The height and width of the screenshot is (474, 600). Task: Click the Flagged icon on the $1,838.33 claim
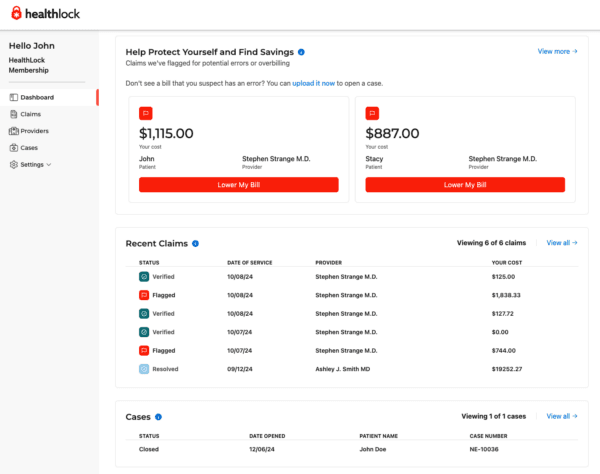[144, 295]
